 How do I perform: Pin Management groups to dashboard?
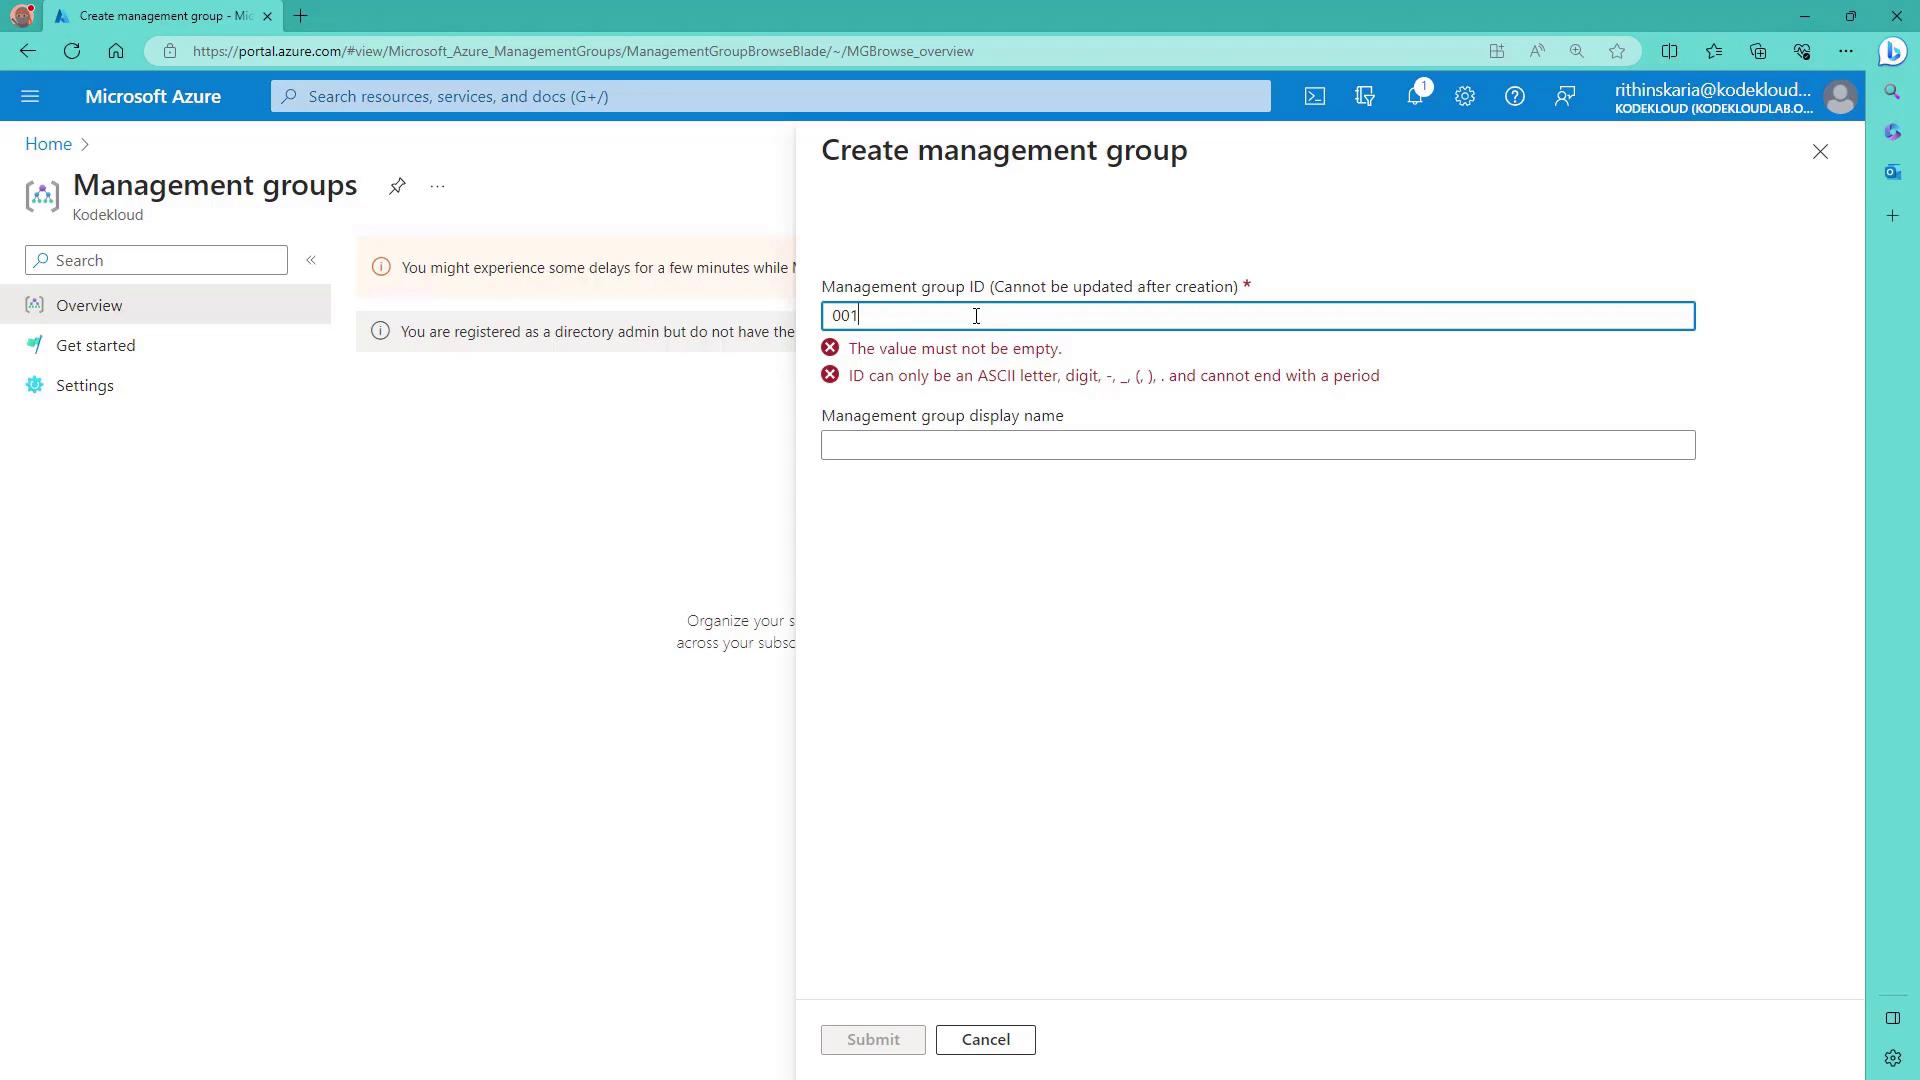pyautogui.click(x=397, y=186)
